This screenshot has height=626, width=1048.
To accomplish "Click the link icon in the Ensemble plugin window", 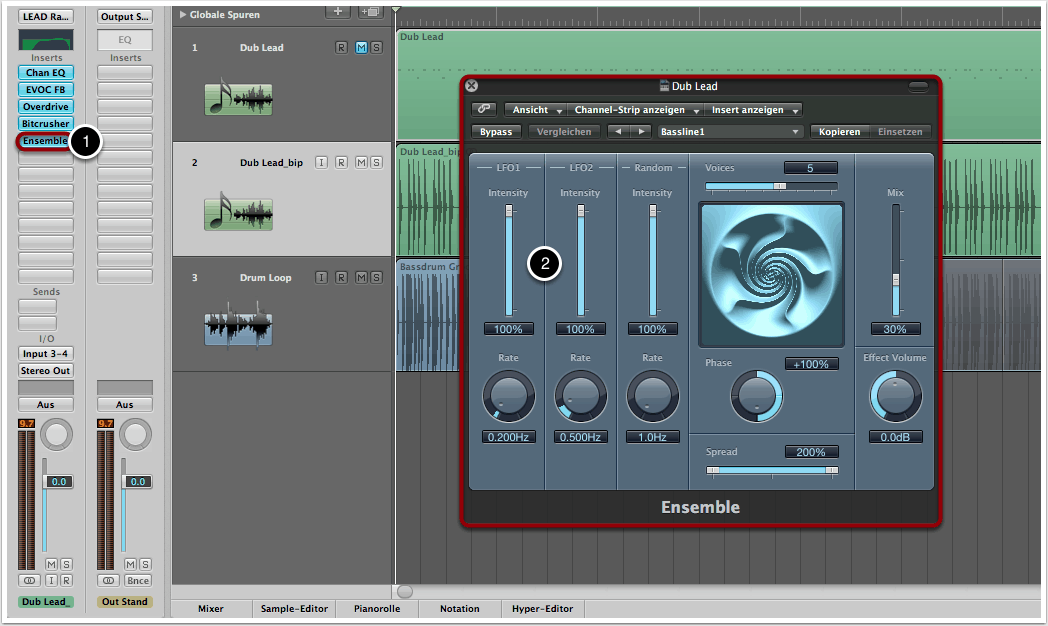I will coord(485,110).
